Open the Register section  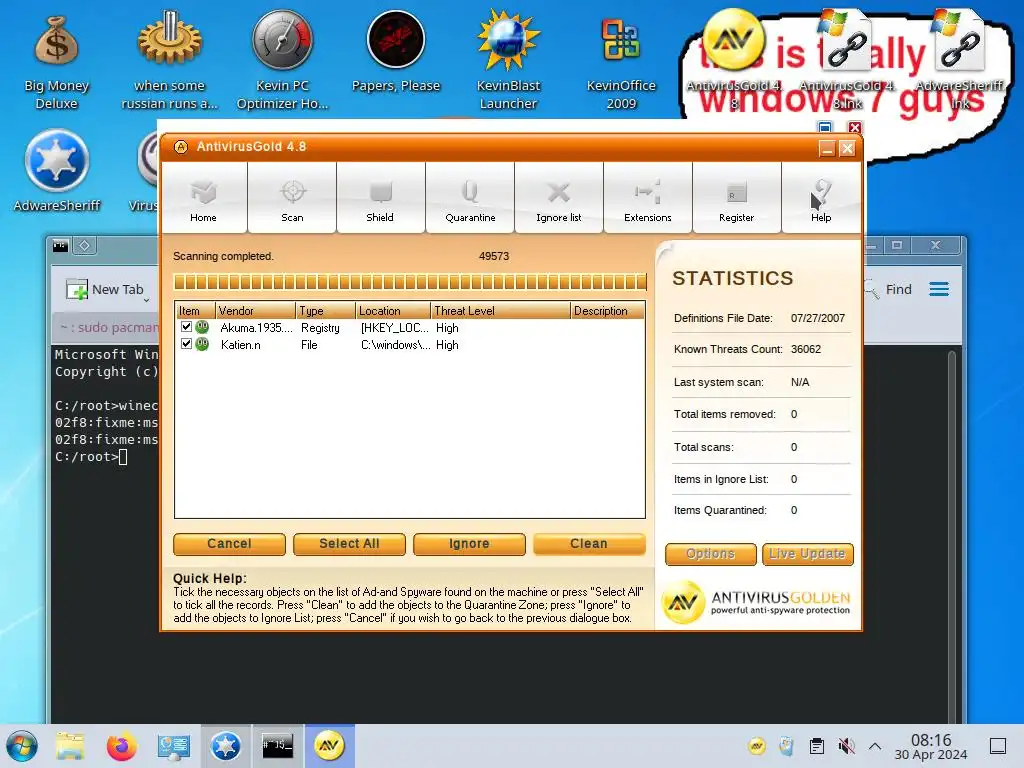[x=736, y=199]
